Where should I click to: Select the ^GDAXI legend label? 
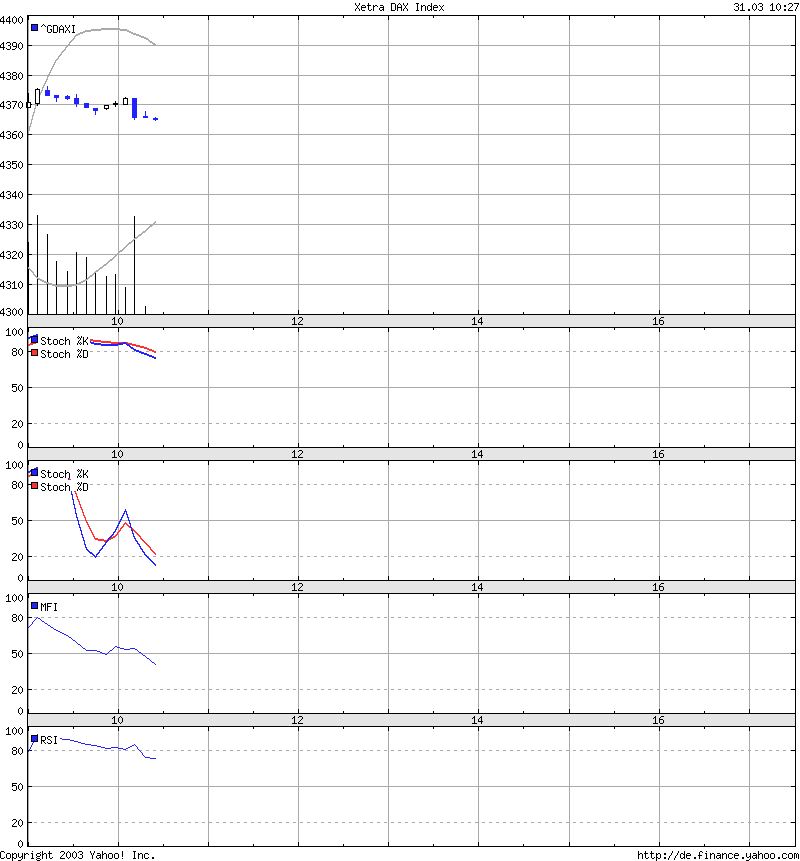pyautogui.click(x=58, y=29)
